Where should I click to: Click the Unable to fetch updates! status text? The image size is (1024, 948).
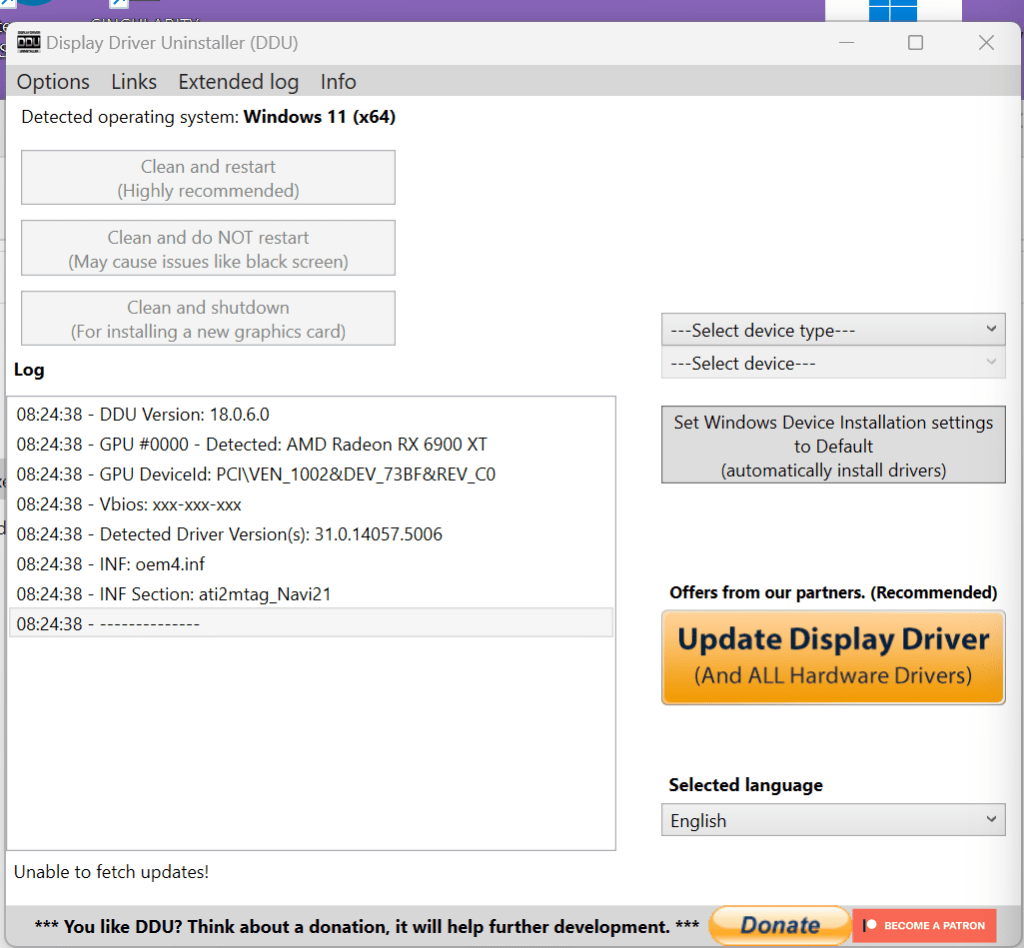click(111, 872)
